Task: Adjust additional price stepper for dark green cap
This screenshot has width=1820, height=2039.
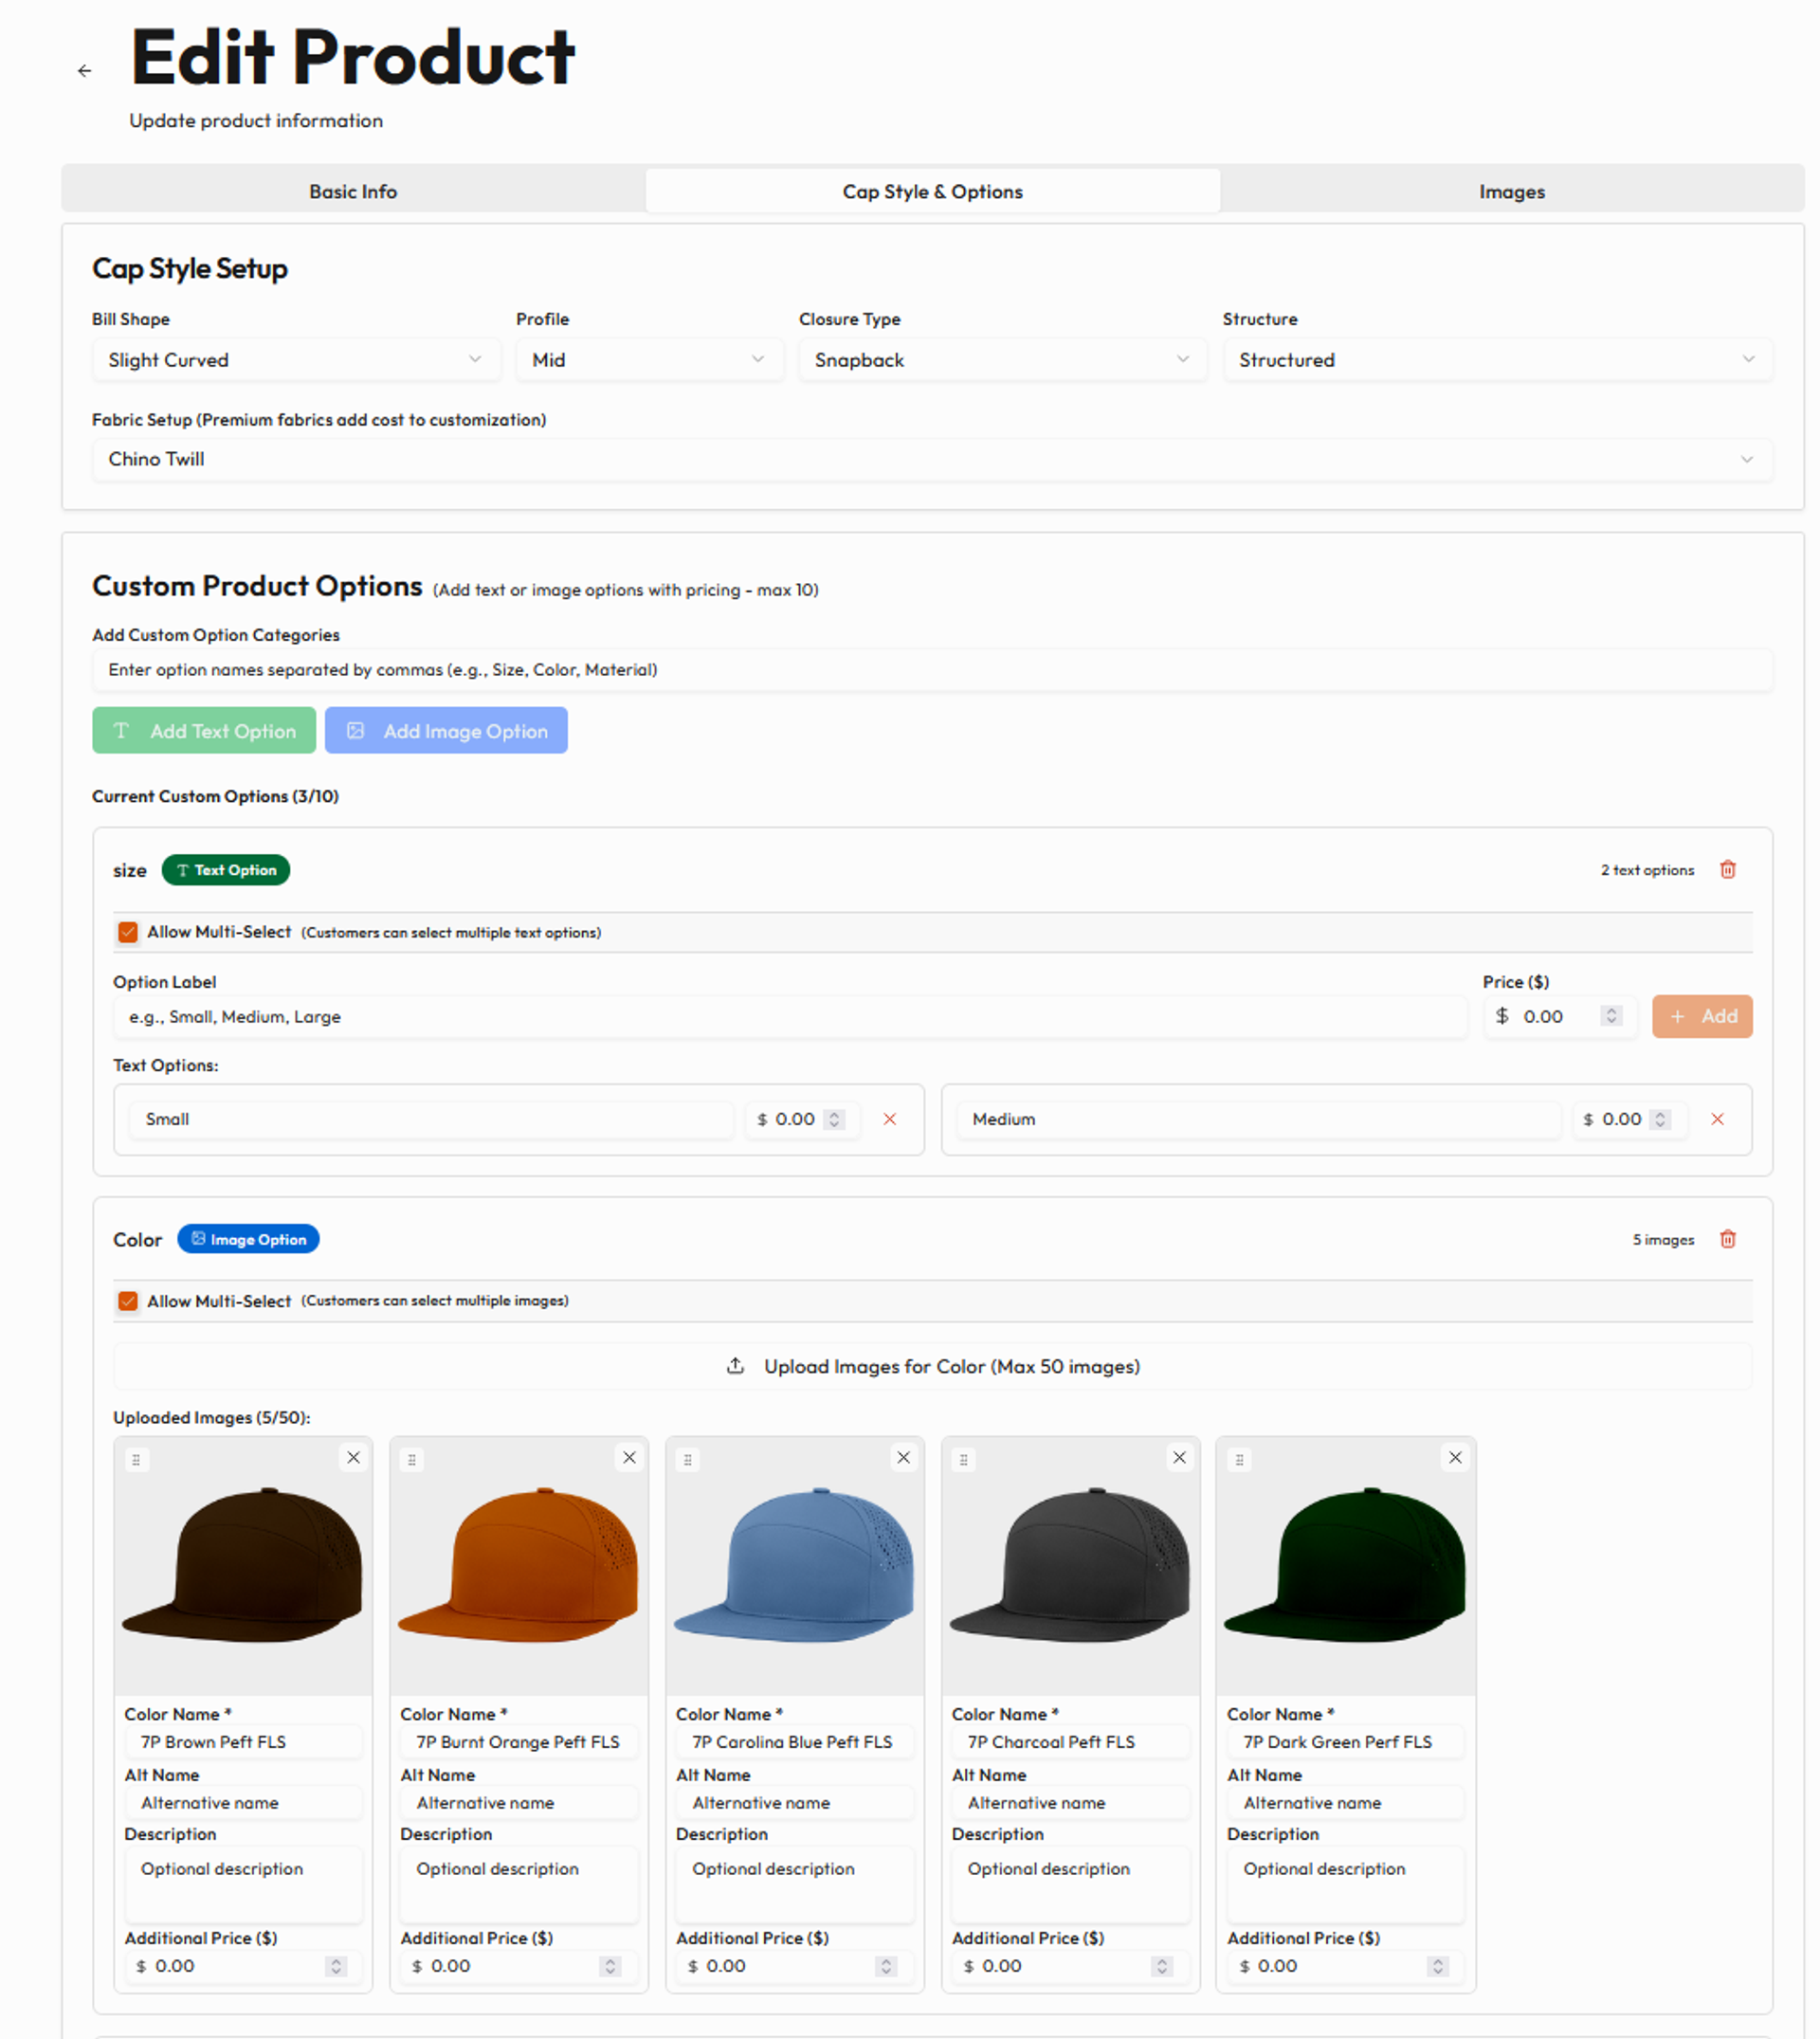Action: coord(1438,1966)
